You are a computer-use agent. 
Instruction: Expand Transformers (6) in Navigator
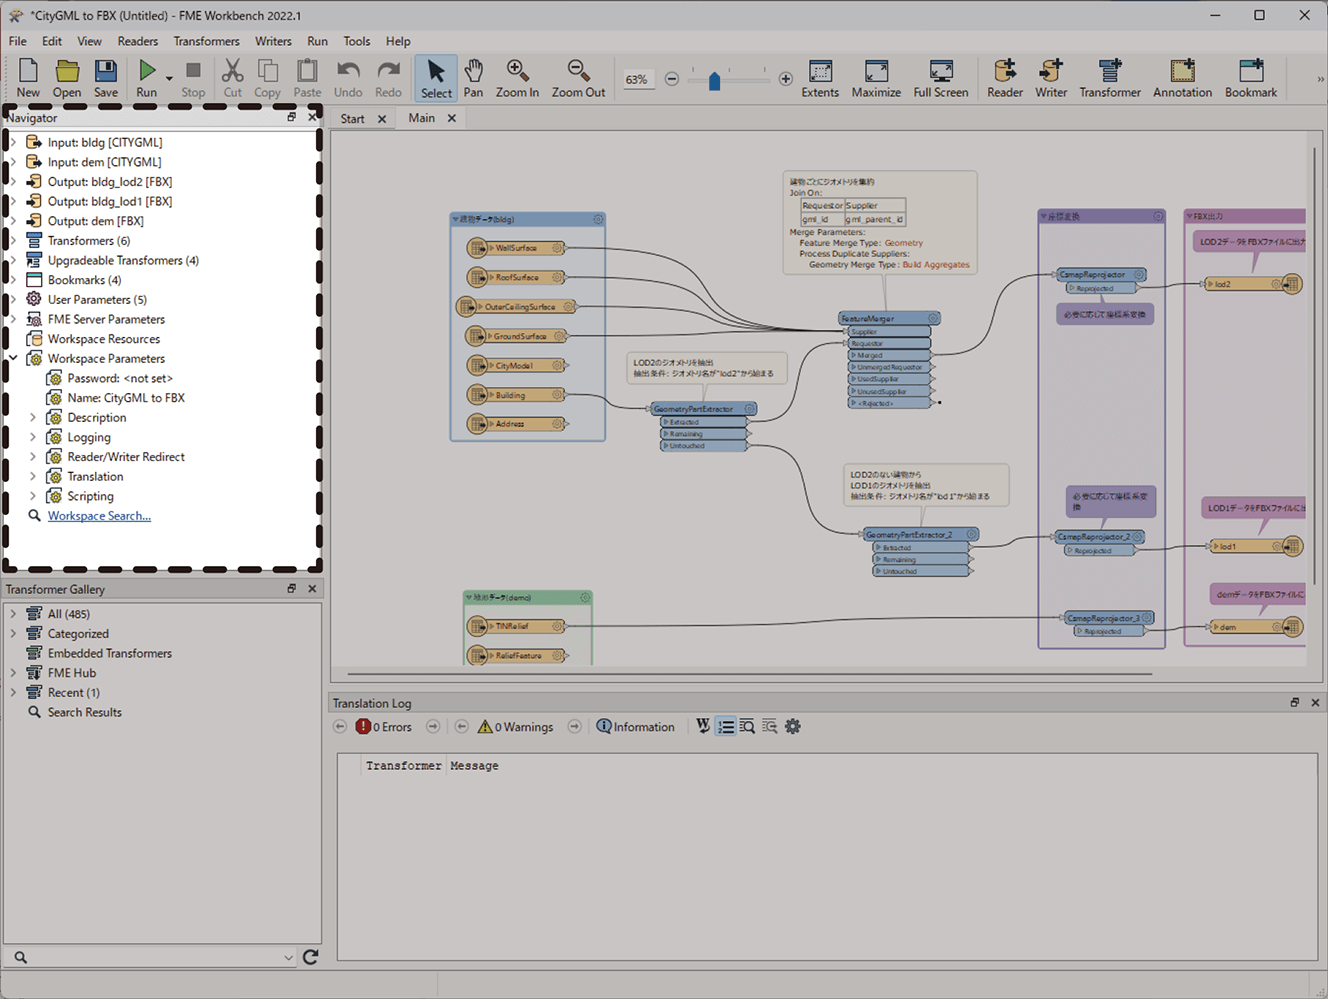click(13, 240)
